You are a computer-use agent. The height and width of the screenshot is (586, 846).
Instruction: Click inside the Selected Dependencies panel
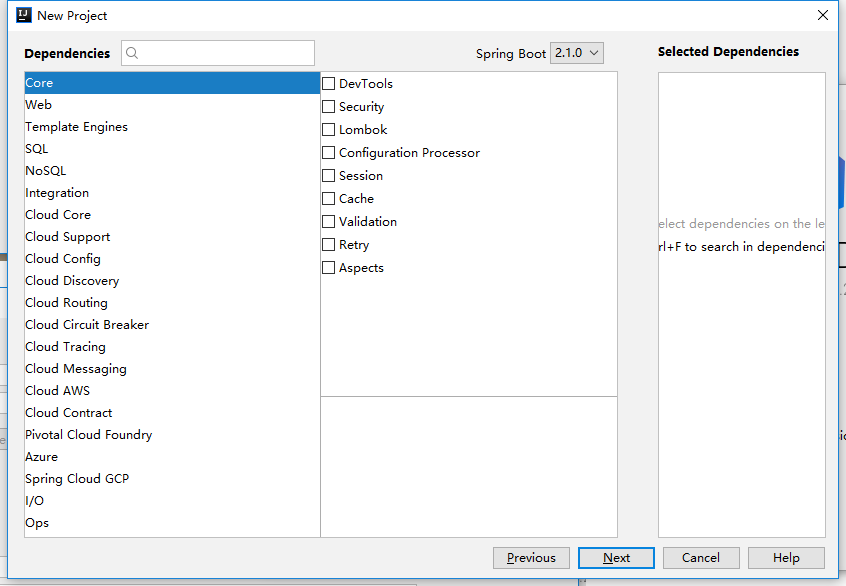pyautogui.click(x=741, y=305)
